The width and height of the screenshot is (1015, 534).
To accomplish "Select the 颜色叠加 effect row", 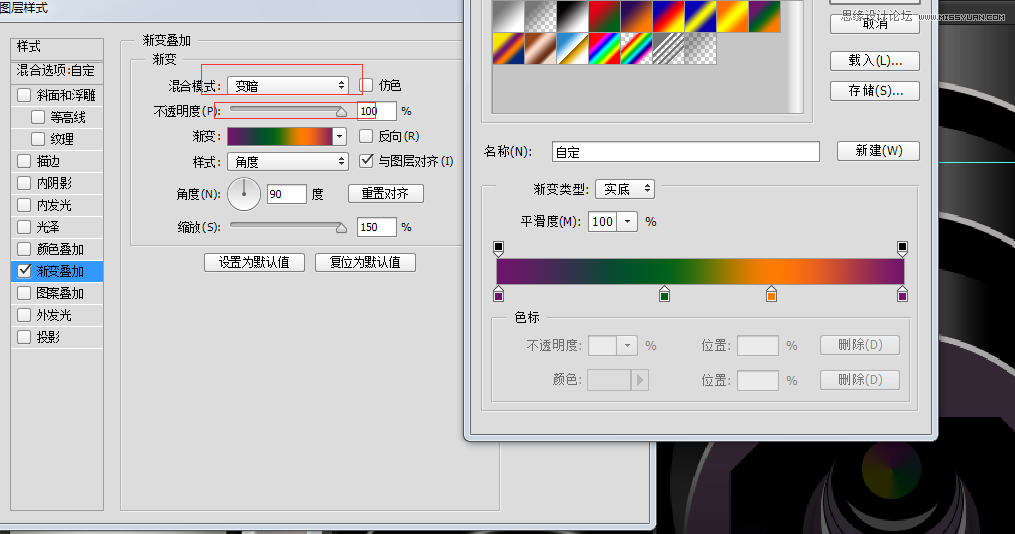I will pyautogui.click(x=57, y=249).
